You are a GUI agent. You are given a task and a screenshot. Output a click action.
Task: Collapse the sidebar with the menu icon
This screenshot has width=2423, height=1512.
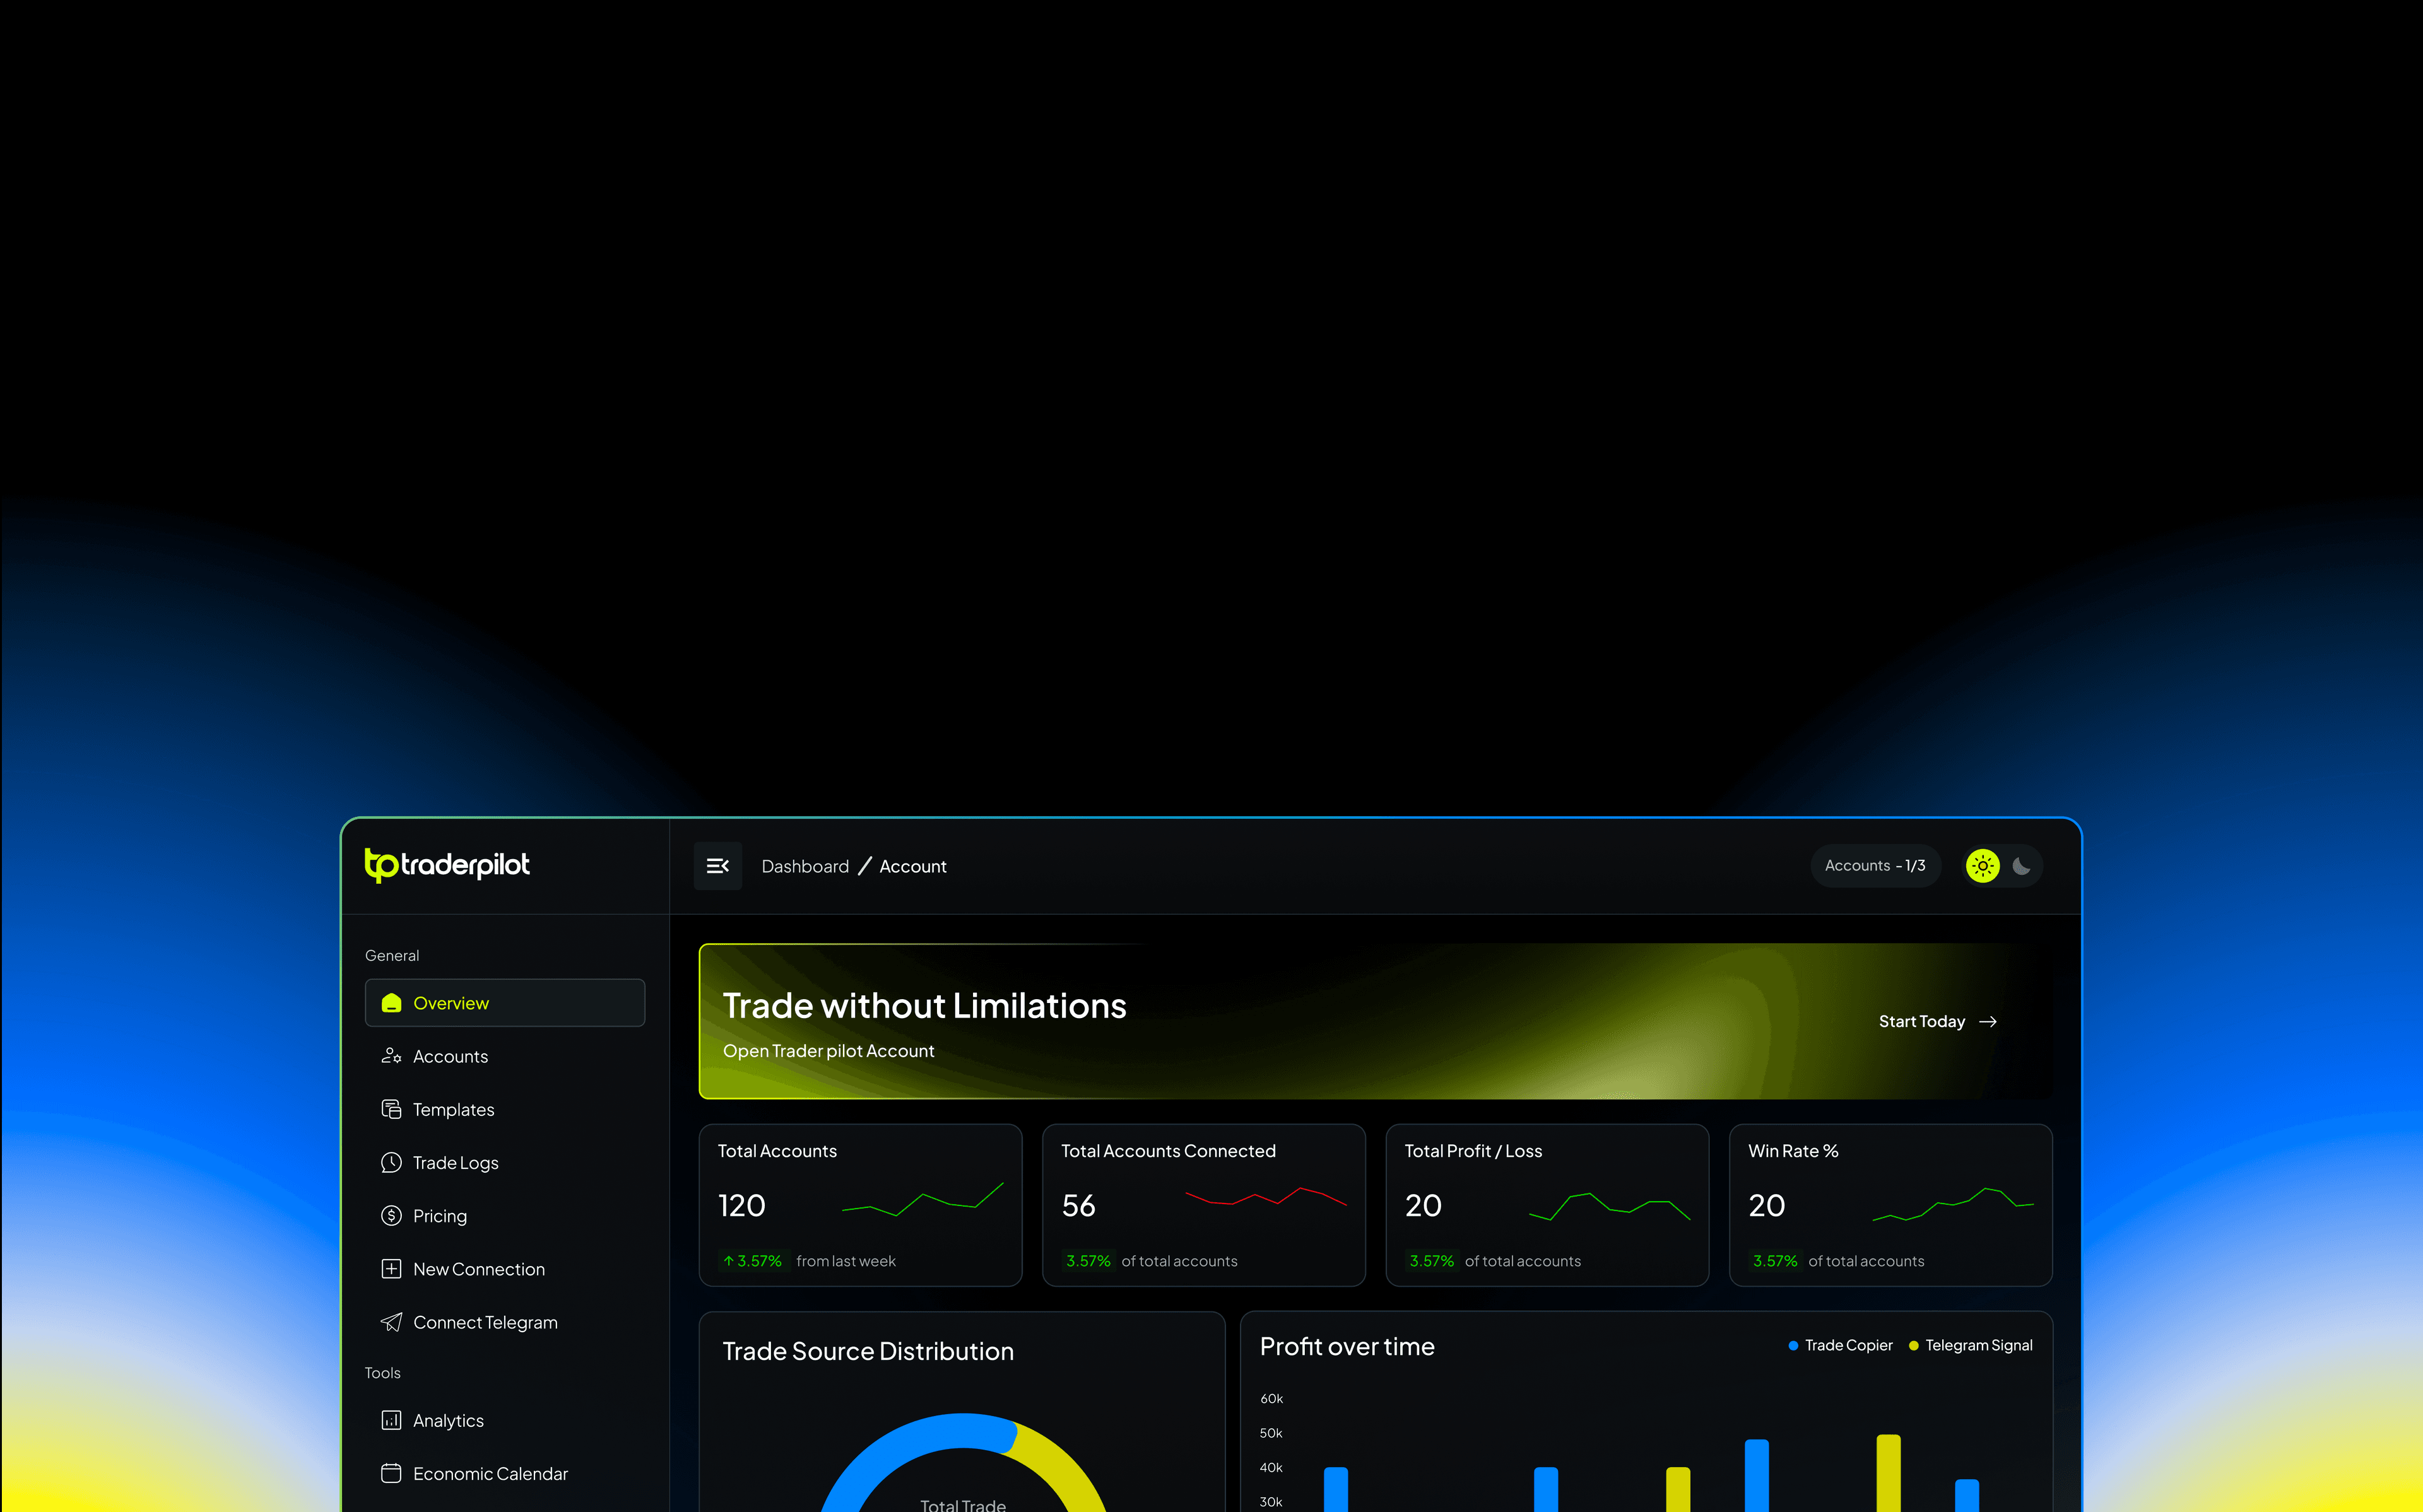tap(718, 866)
